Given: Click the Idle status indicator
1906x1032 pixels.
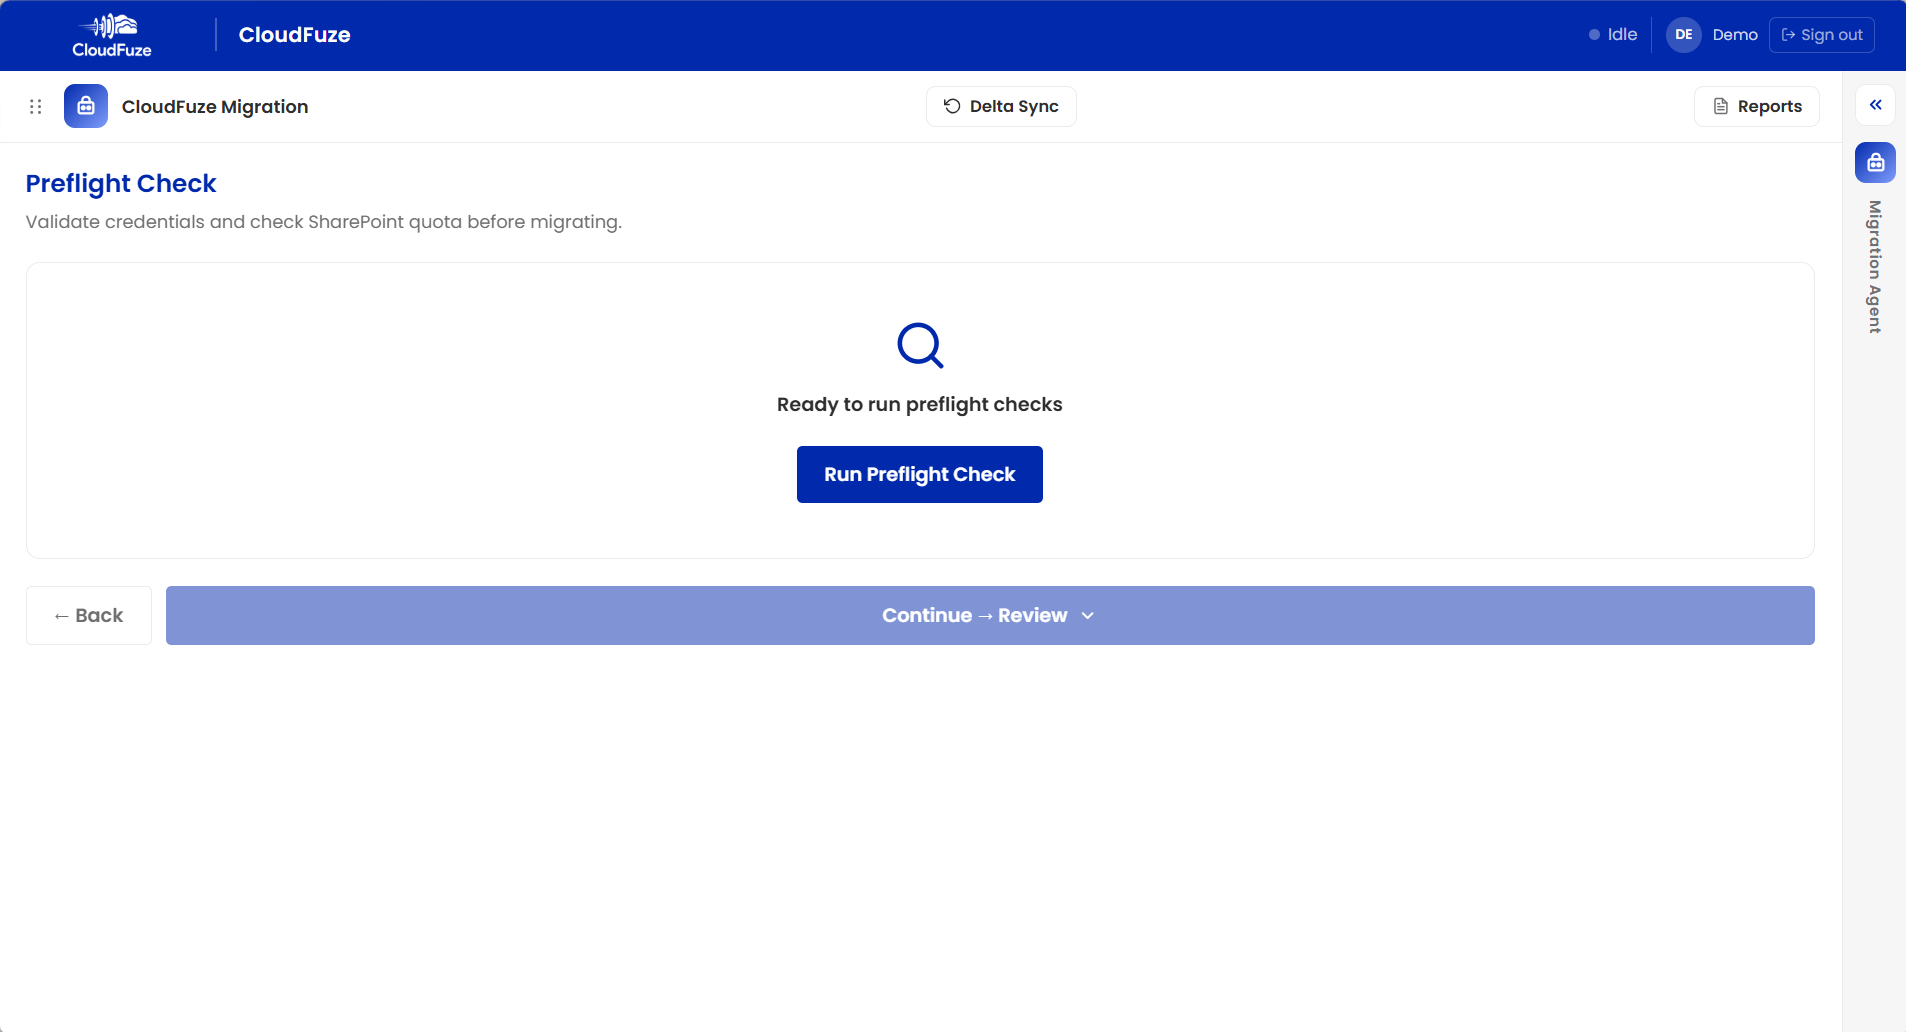Looking at the screenshot, I should pyautogui.click(x=1613, y=35).
